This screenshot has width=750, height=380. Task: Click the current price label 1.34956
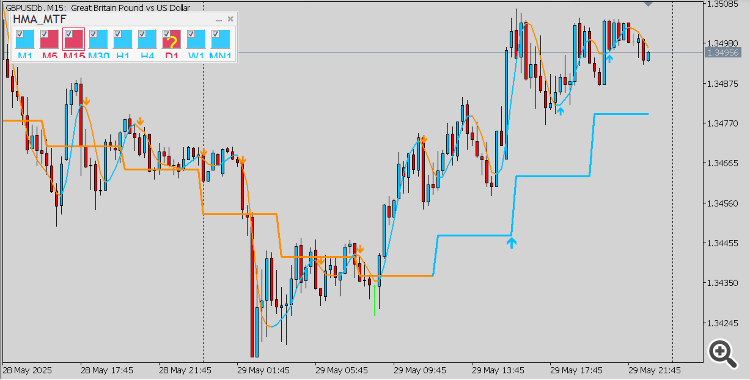(x=723, y=52)
